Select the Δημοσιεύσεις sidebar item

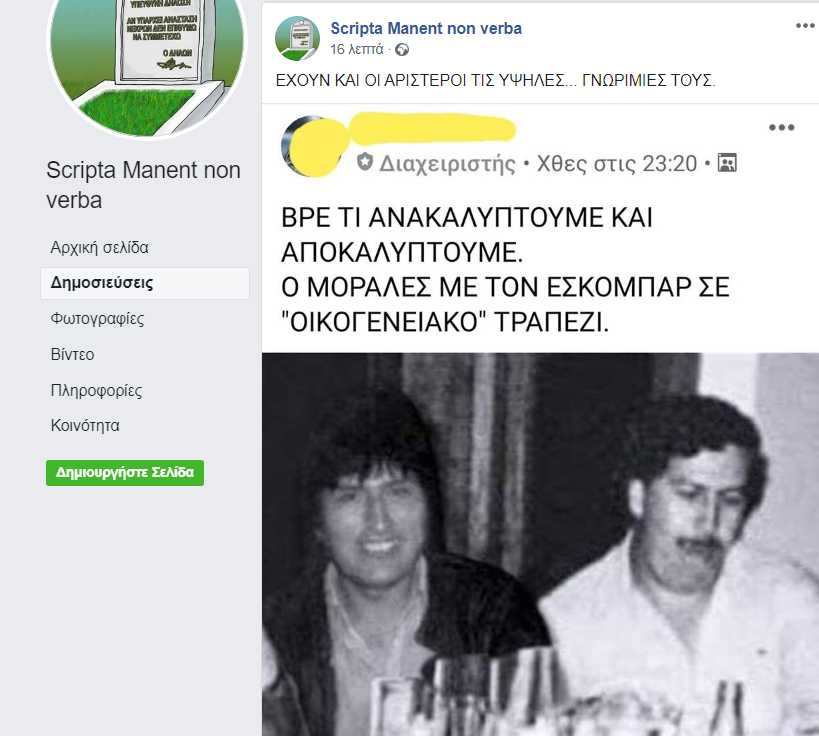point(145,283)
